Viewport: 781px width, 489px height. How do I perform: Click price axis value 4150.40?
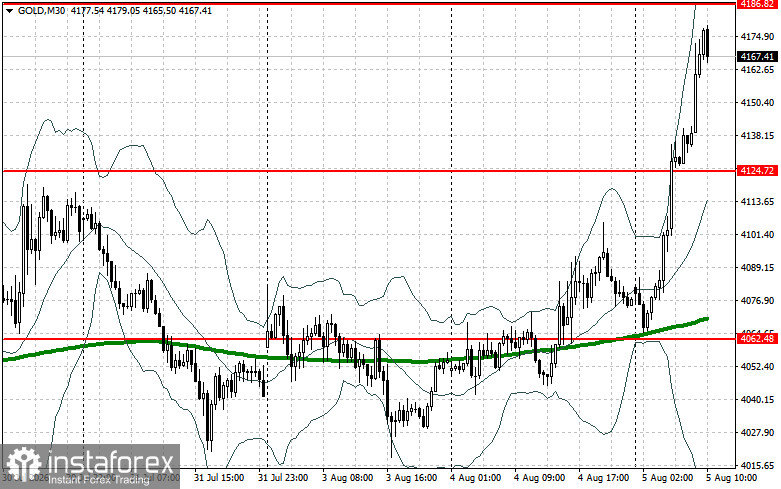(x=758, y=103)
